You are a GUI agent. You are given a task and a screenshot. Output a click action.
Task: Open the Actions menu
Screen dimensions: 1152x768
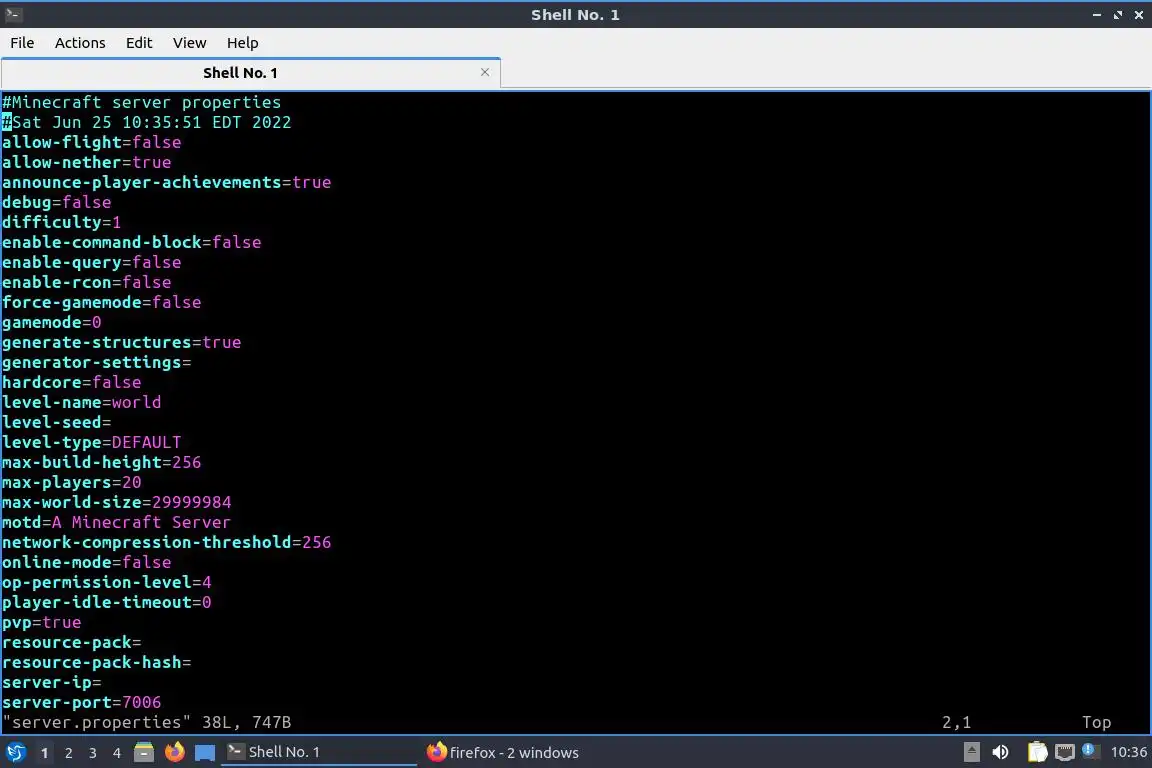(x=80, y=43)
